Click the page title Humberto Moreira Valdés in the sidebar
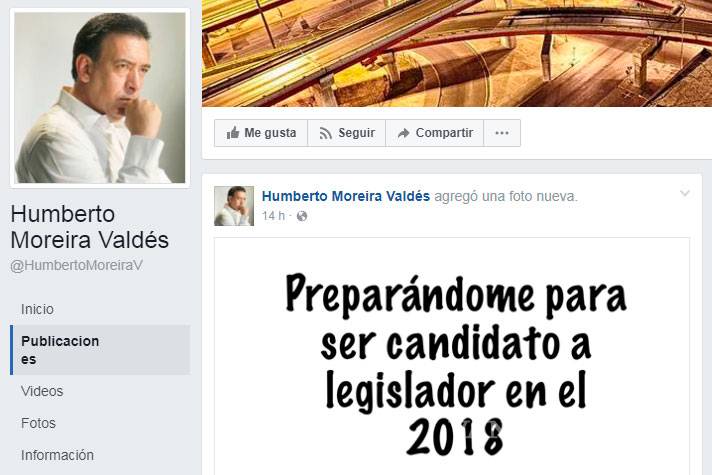712x475 pixels. pos(89,227)
